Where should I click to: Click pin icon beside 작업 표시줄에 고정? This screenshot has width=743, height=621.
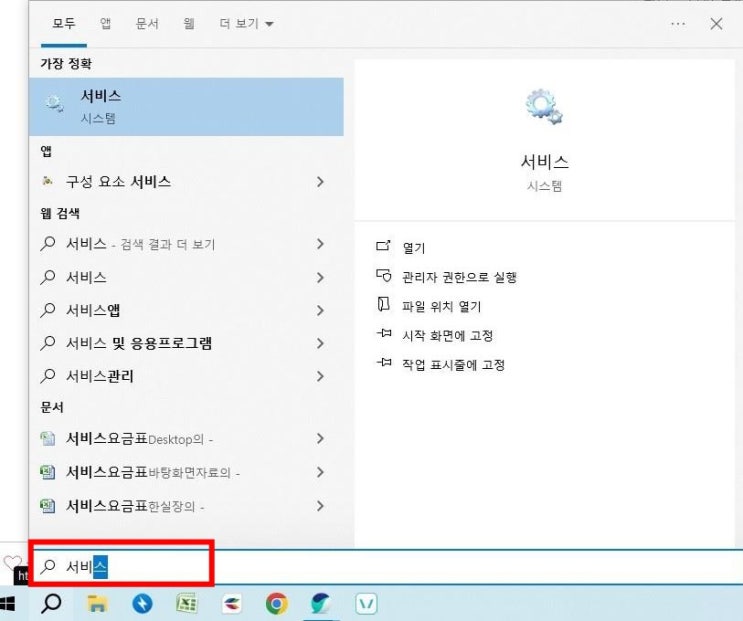tap(384, 362)
